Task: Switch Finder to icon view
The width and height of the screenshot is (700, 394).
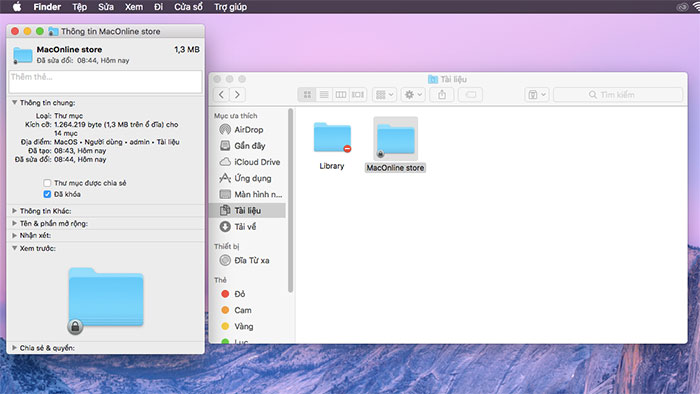Action: [x=307, y=95]
